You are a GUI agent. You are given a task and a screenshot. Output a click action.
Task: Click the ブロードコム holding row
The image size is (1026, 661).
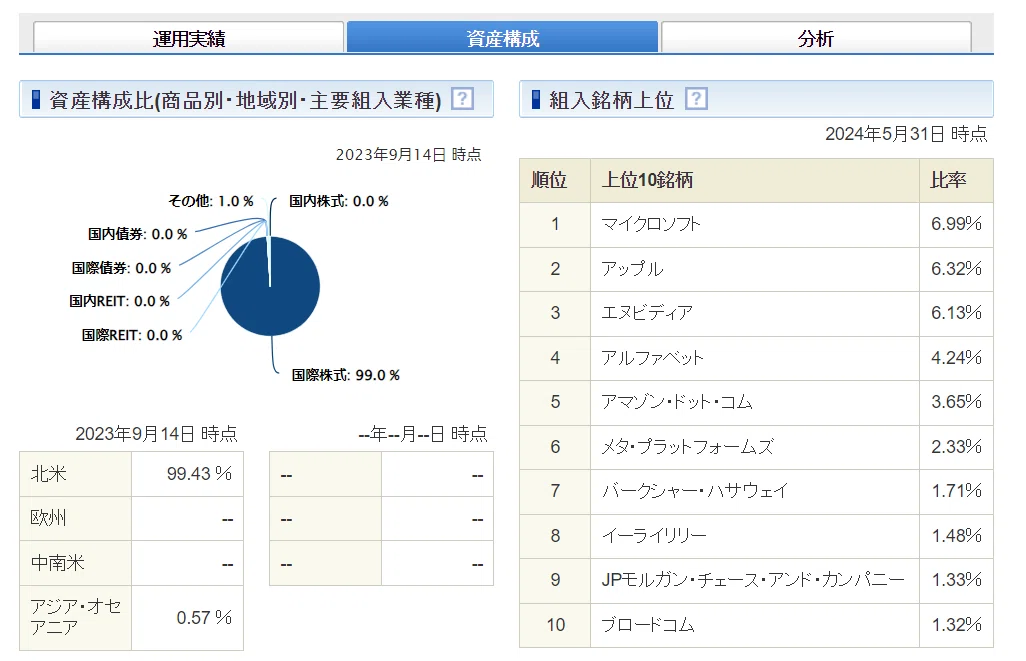(756, 625)
